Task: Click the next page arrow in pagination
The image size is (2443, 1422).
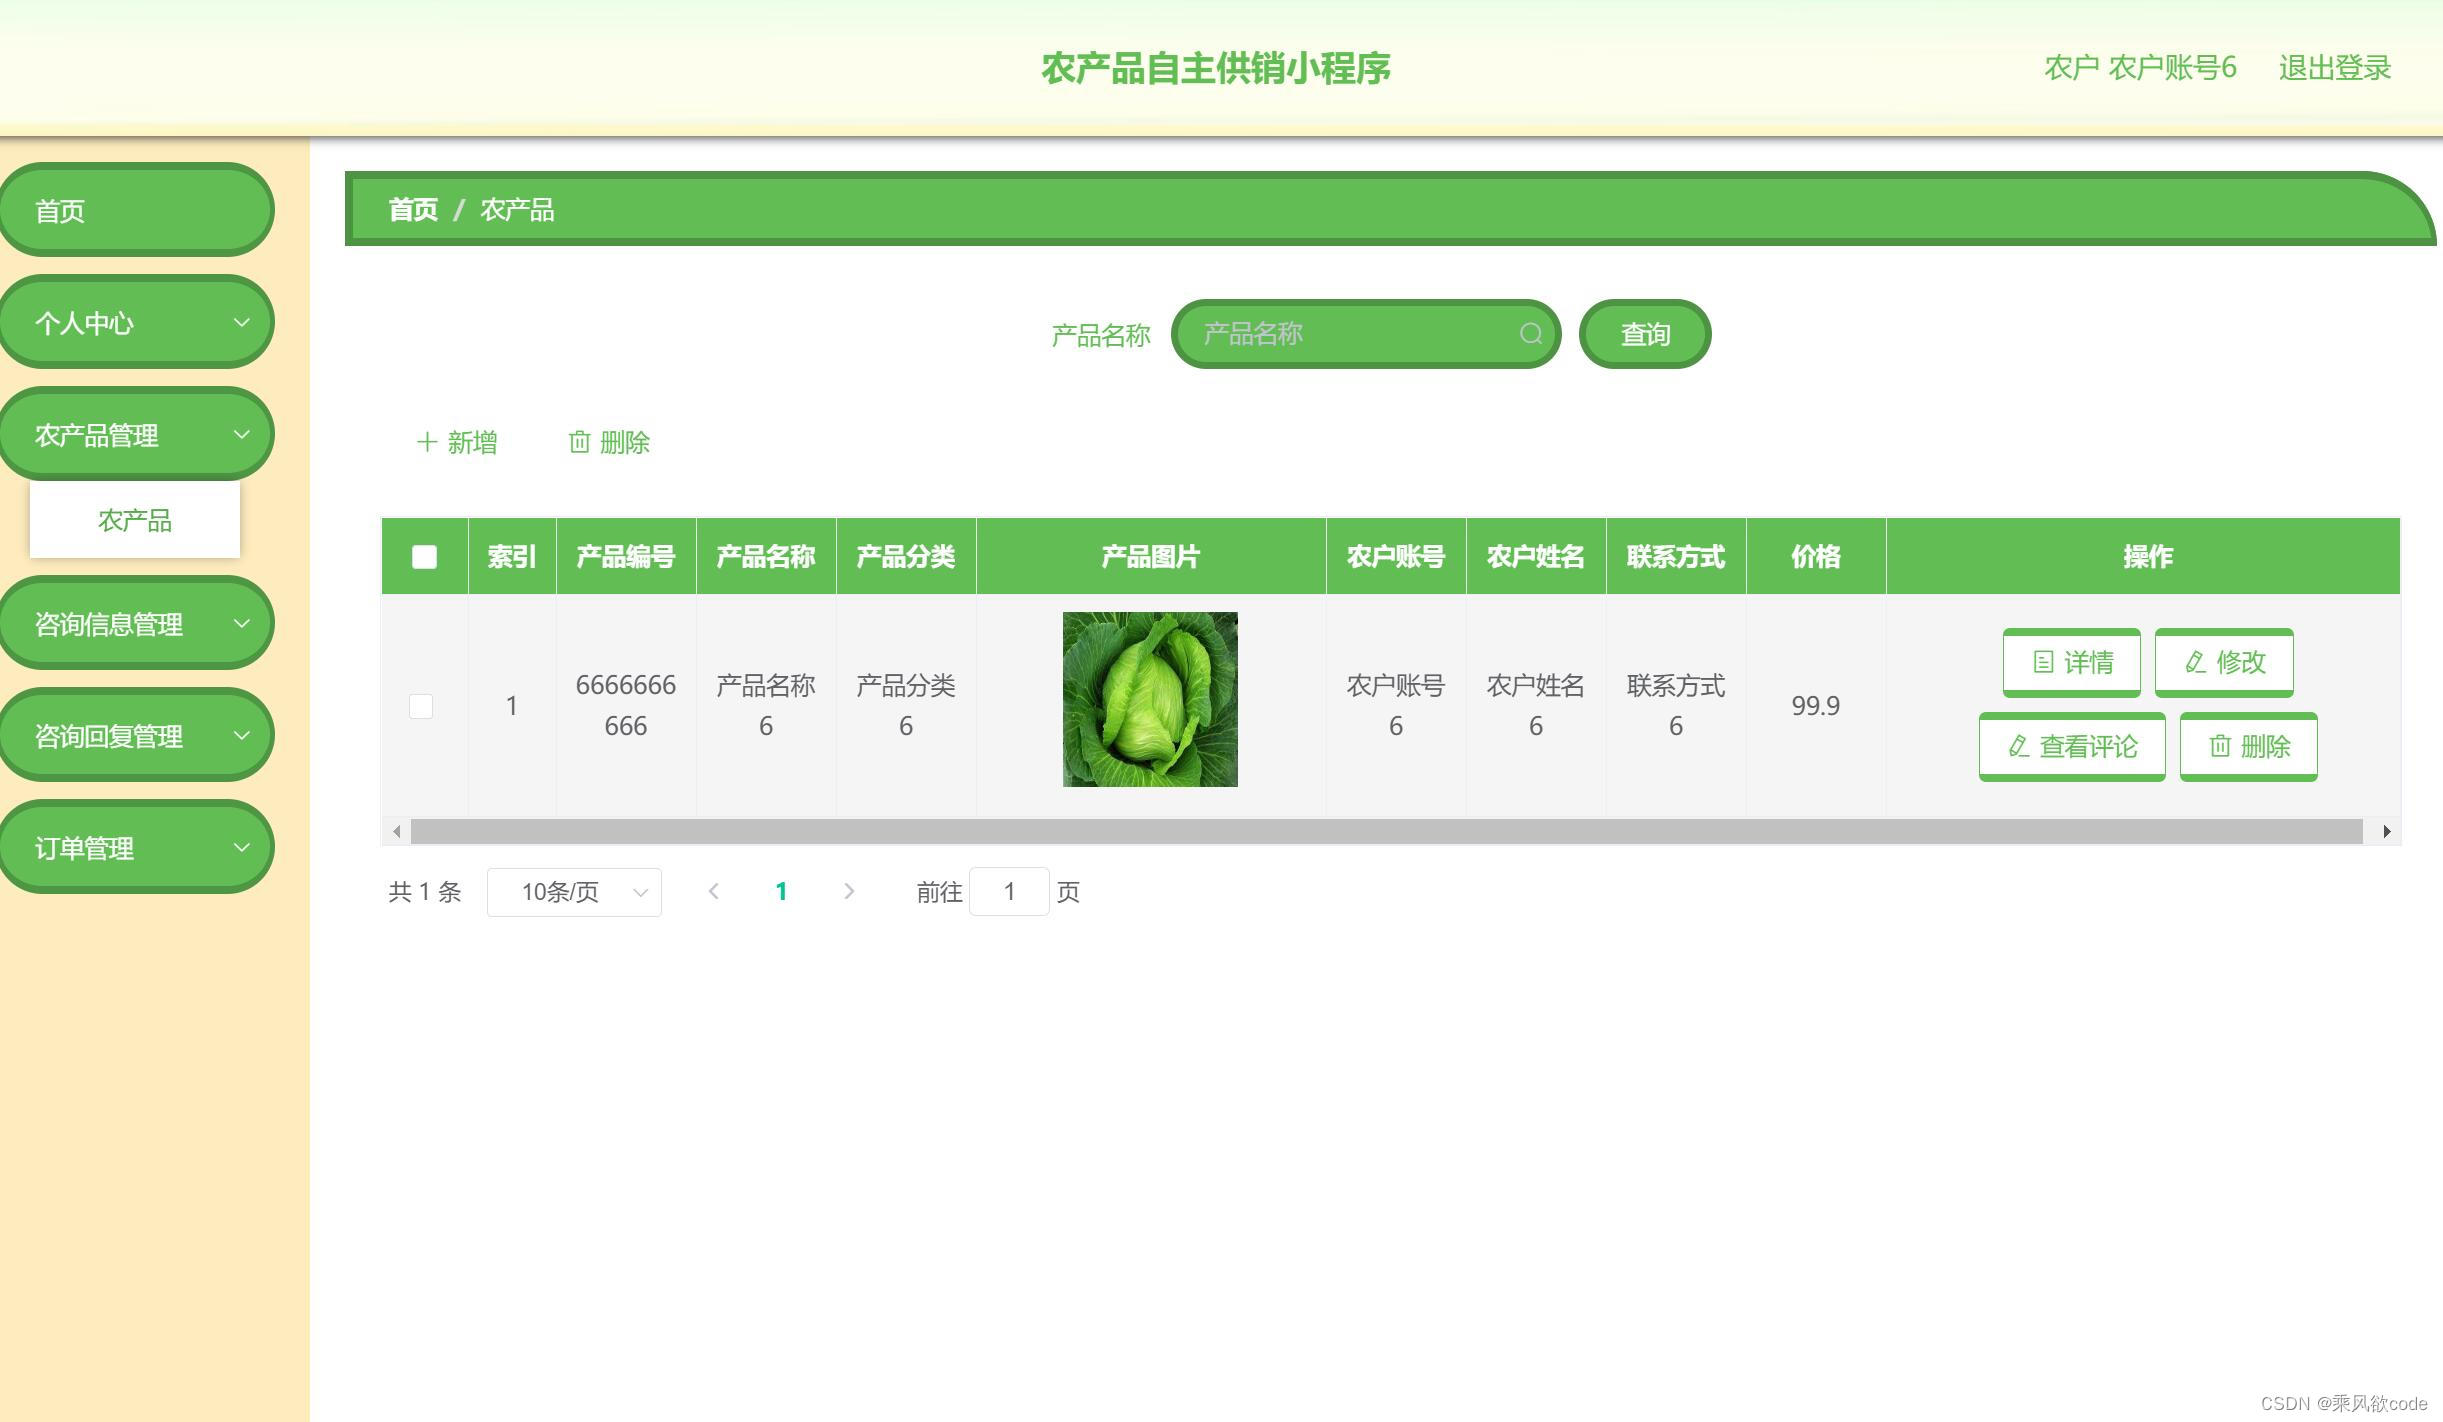Action: [x=849, y=890]
